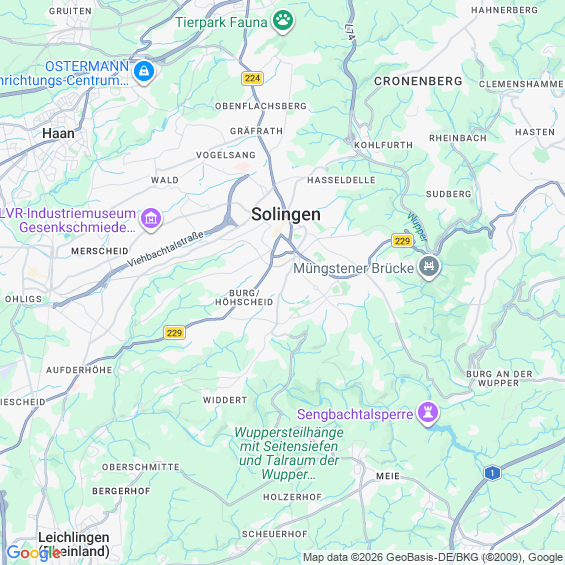Click the 229 shield near Müngstener Brücke

coord(402,241)
